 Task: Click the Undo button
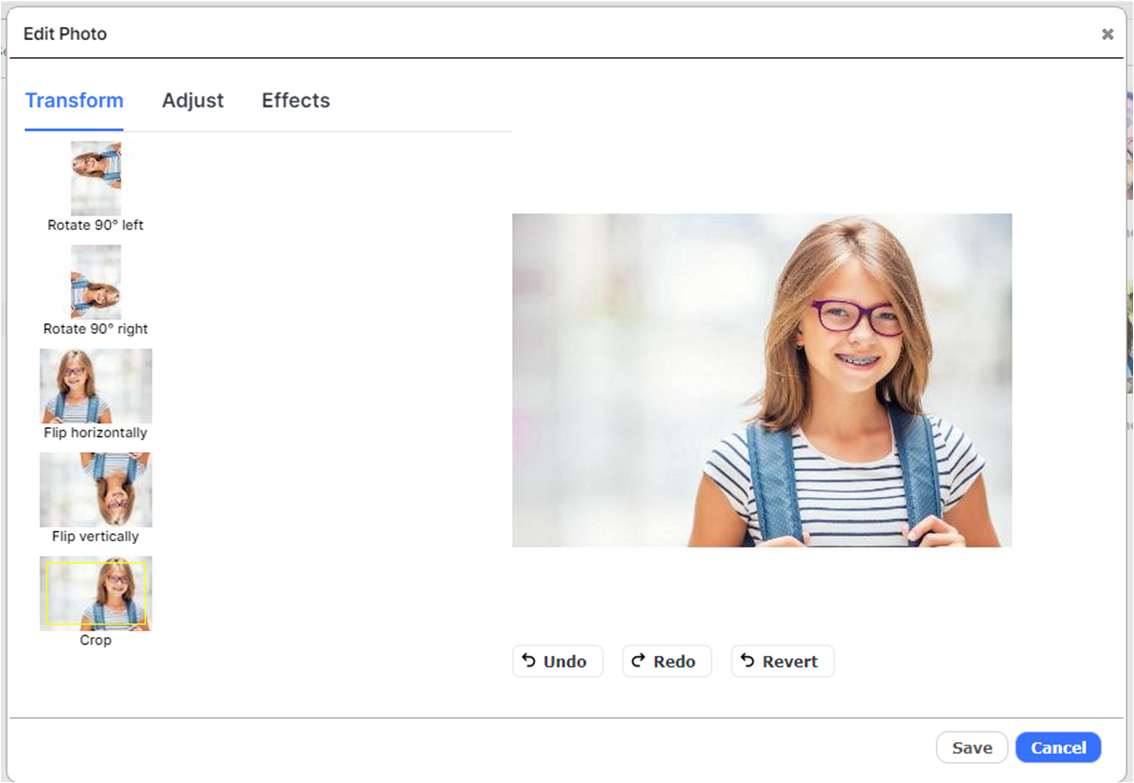(x=557, y=662)
